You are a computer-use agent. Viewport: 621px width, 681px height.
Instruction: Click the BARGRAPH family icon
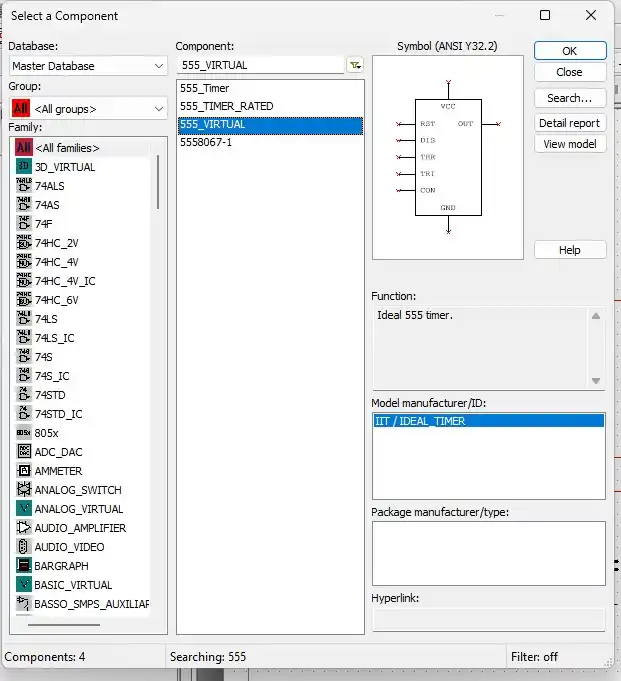[24, 565]
